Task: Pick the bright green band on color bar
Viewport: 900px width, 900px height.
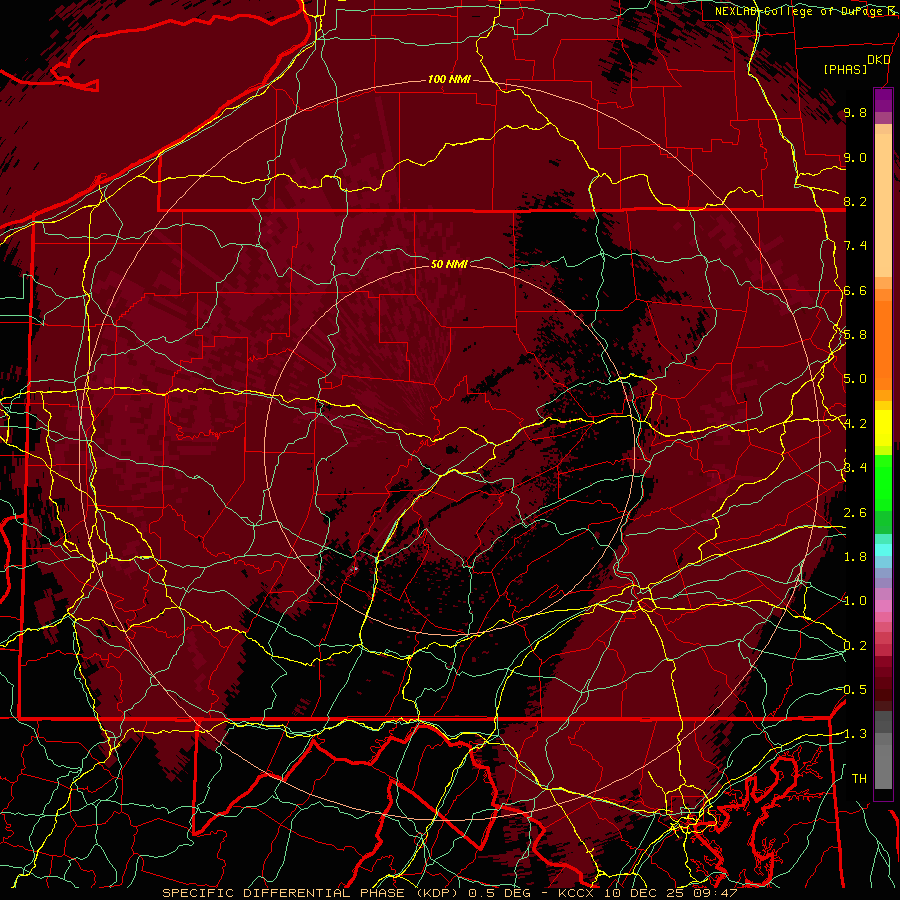Action: click(883, 482)
